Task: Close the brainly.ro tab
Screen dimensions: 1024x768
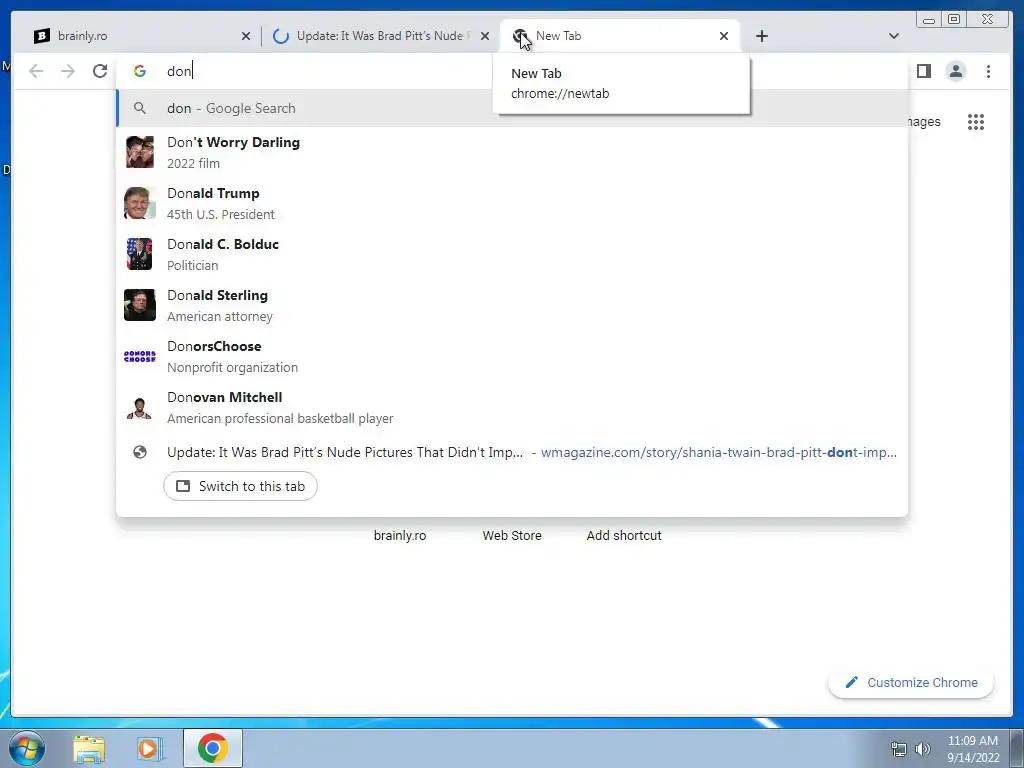Action: pyautogui.click(x=246, y=36)
